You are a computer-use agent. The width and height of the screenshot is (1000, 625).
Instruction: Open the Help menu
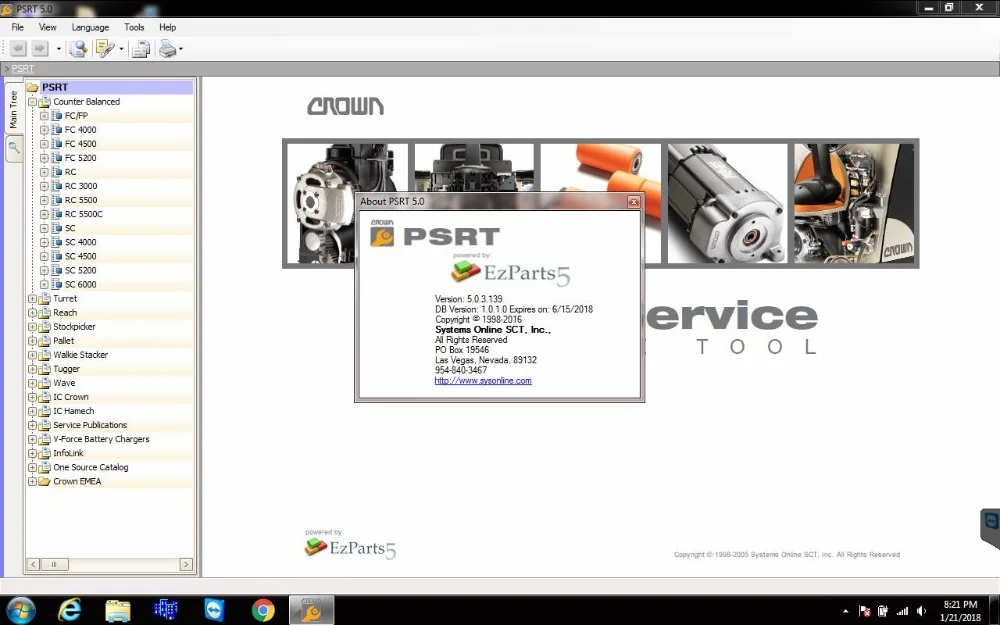[168, 27]
